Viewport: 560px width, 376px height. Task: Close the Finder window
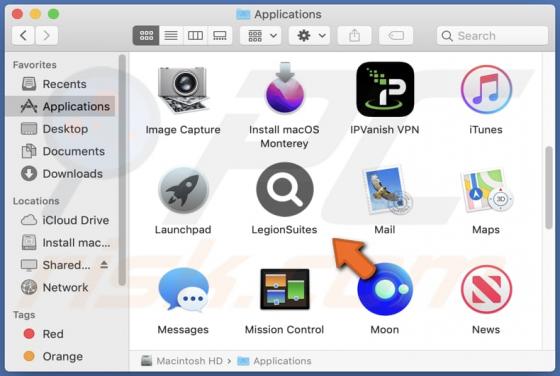17,14
